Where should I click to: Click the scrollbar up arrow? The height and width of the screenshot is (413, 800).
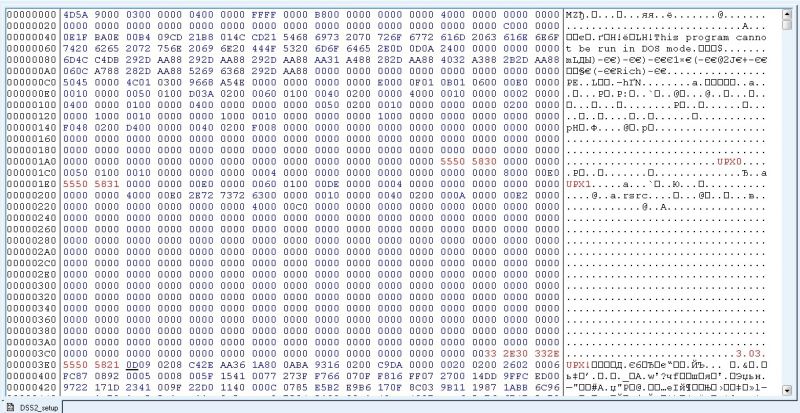(x=786, y=15)
